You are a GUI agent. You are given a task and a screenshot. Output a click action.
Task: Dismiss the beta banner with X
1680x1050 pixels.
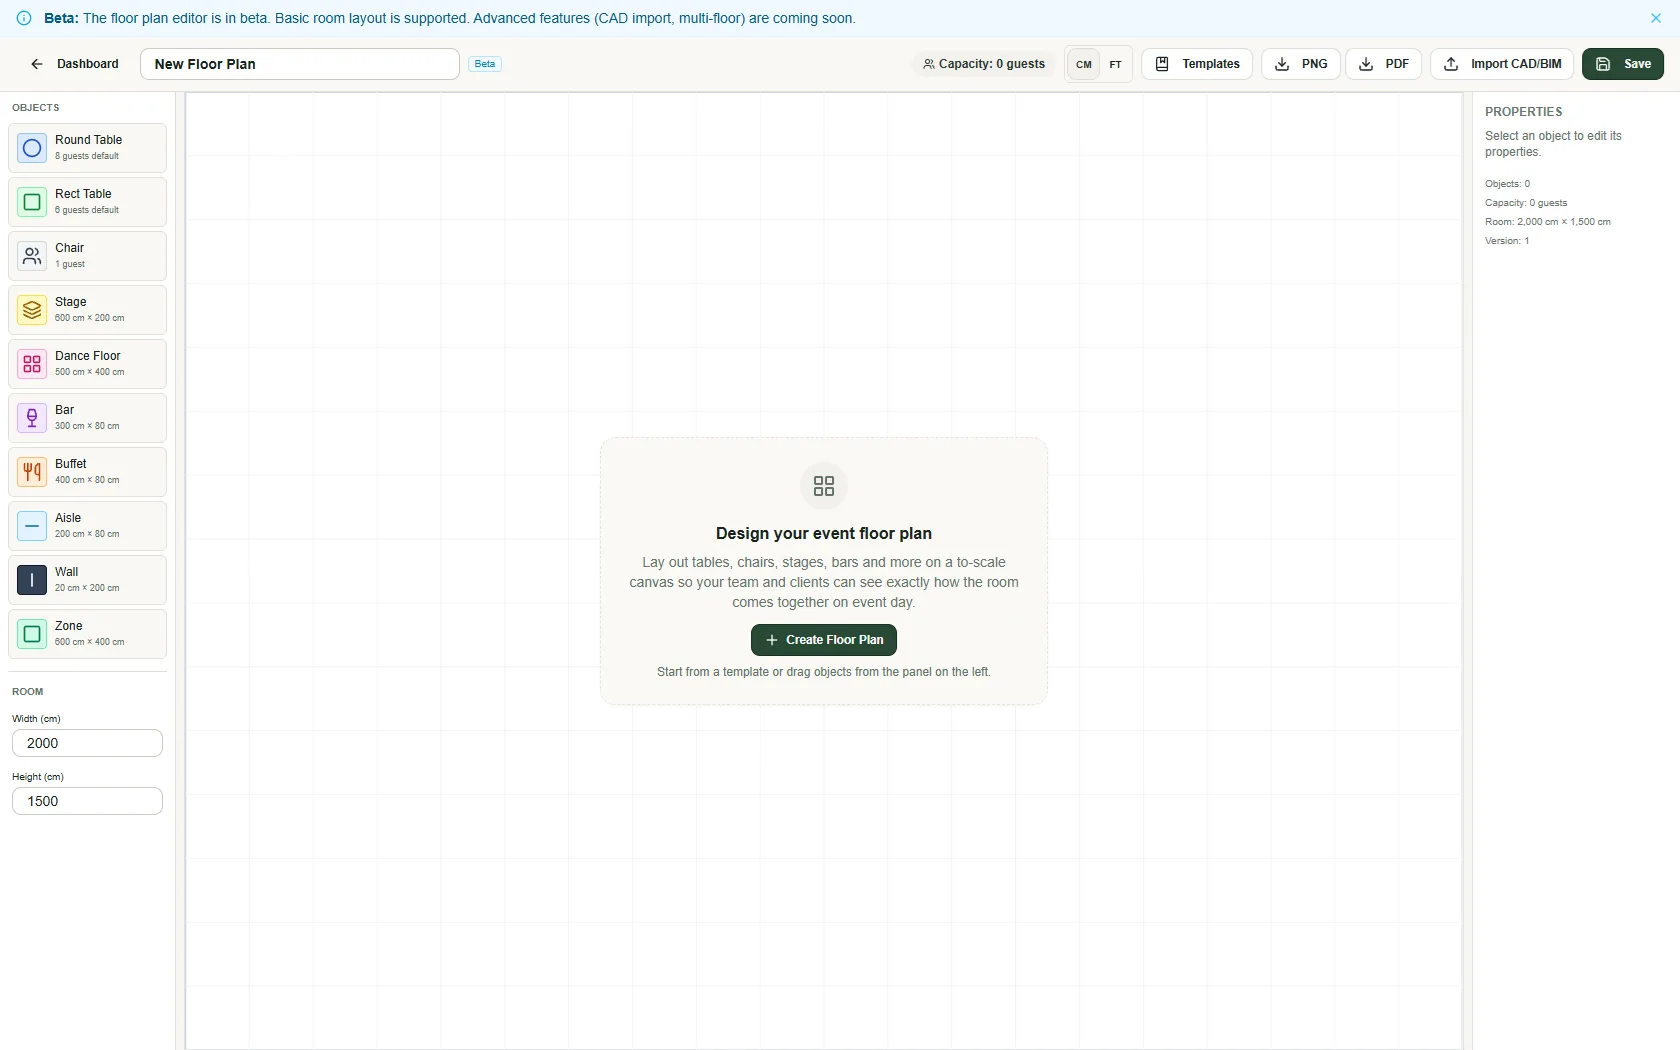tap(1656, 18)
